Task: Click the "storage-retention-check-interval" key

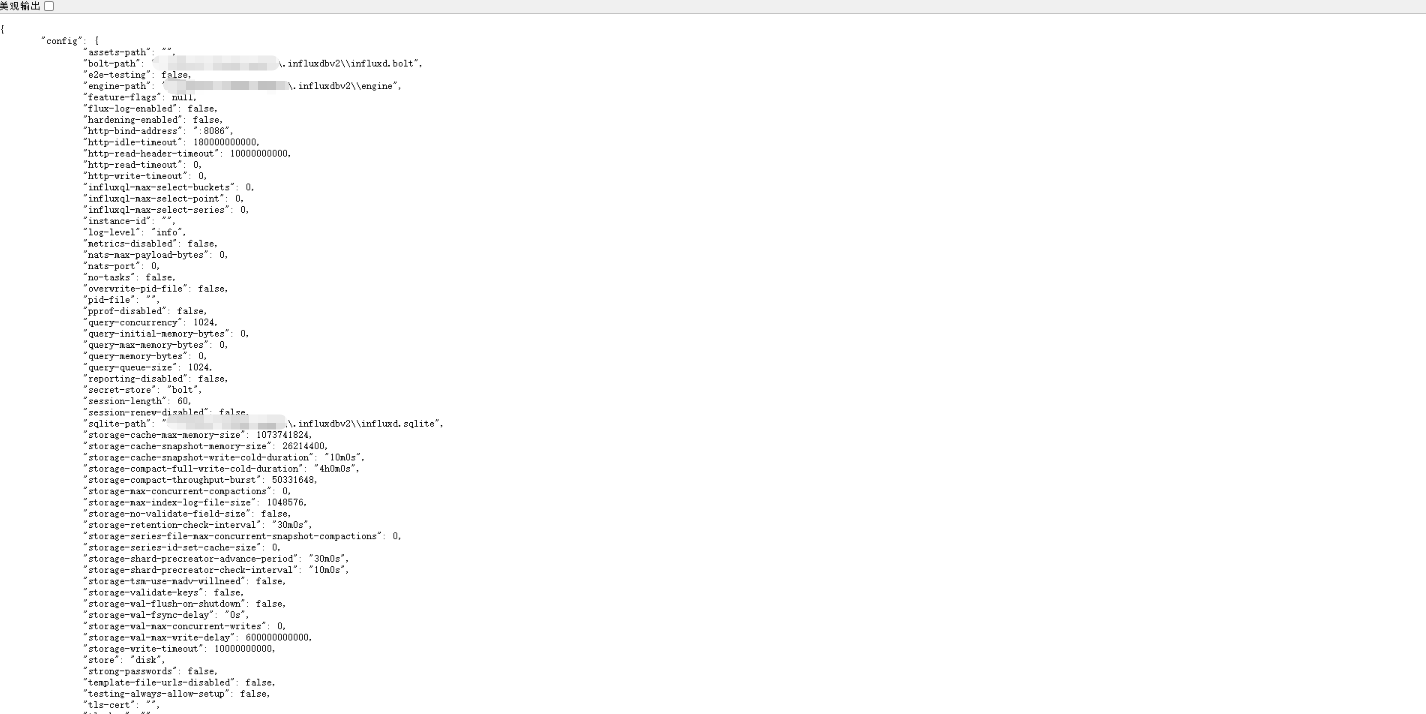Action: [173, 524]
